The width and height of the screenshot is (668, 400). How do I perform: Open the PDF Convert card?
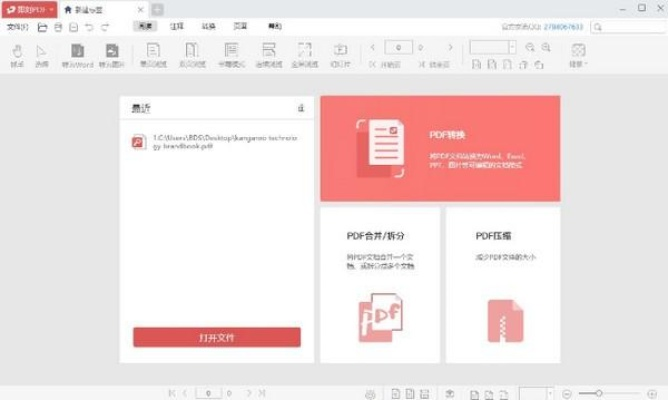tap(441, 148)
